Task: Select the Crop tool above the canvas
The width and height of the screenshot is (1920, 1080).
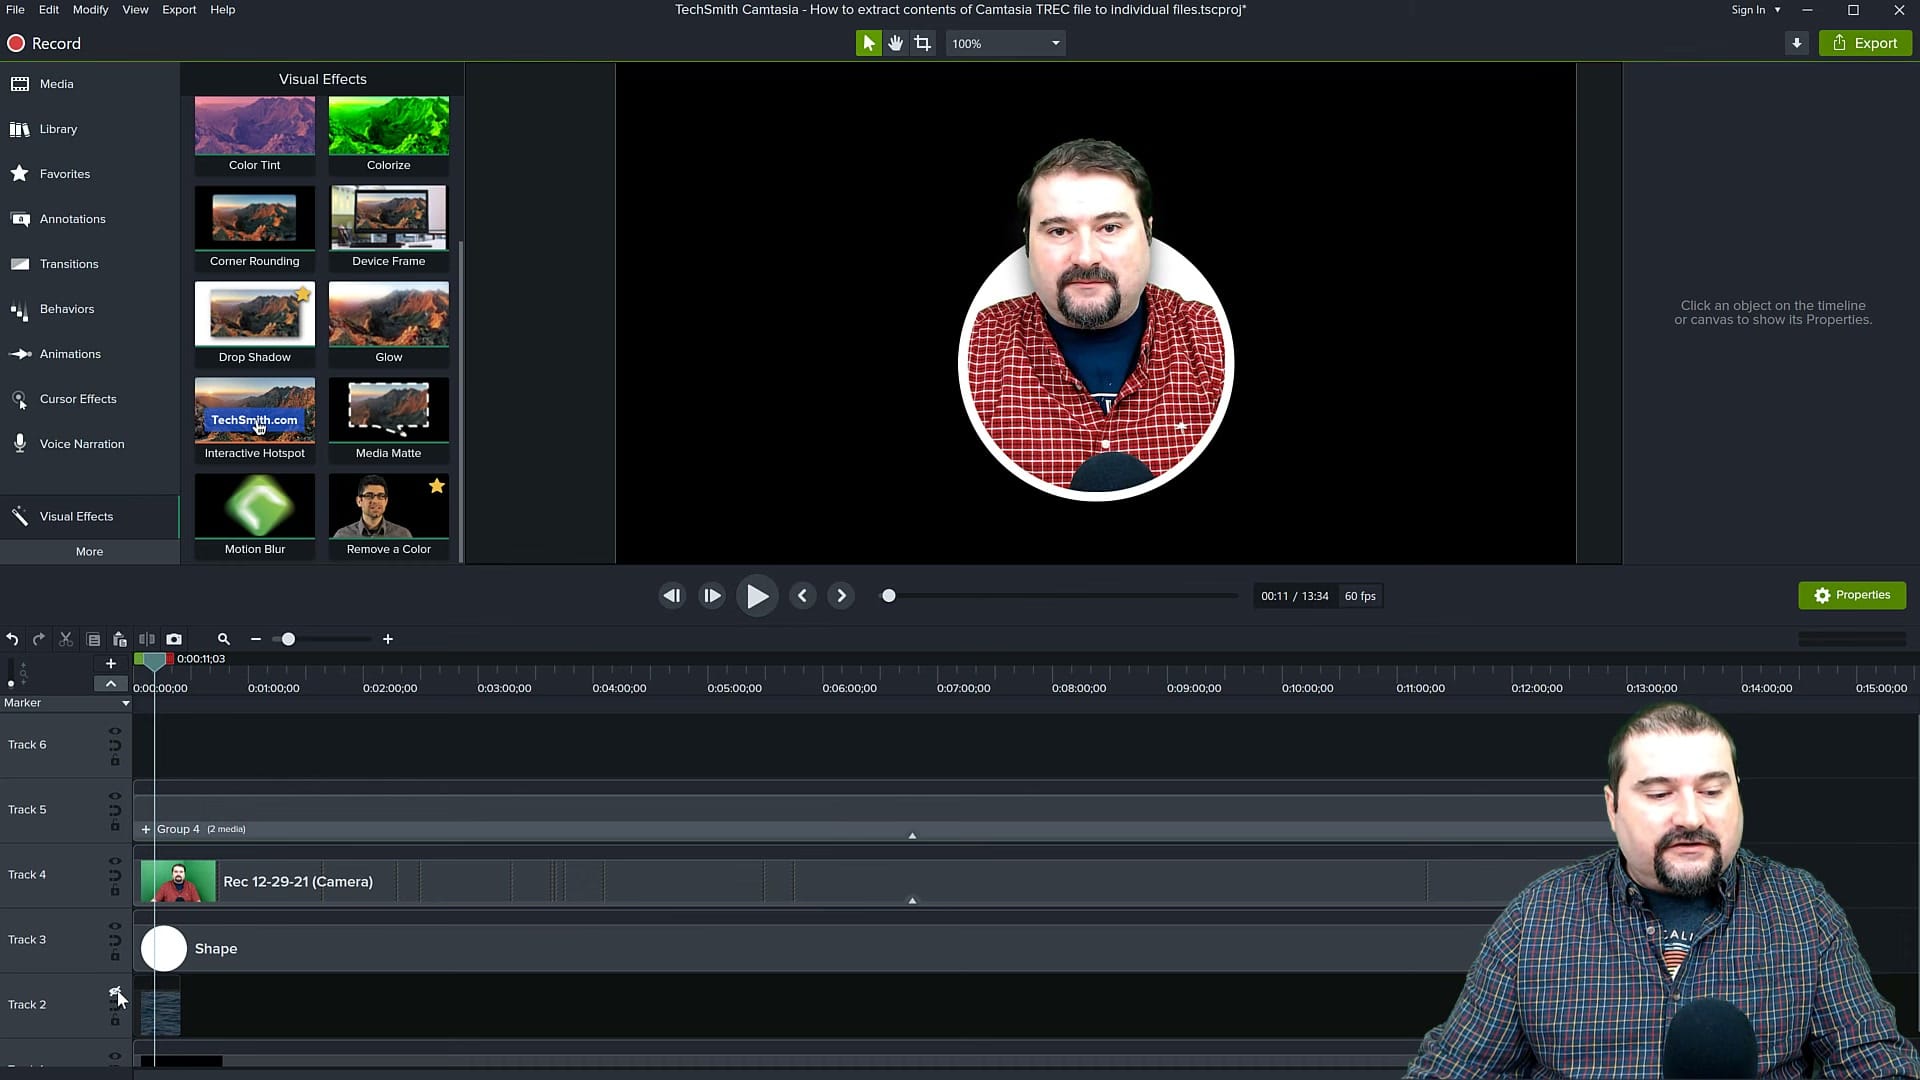Action: 922,43
